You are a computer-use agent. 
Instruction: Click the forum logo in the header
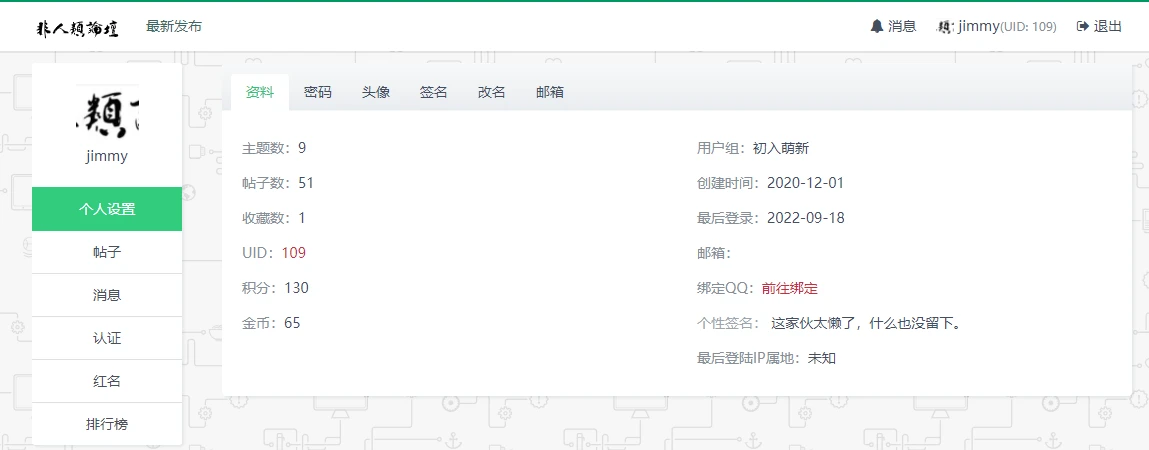click(x=78, y=27)
